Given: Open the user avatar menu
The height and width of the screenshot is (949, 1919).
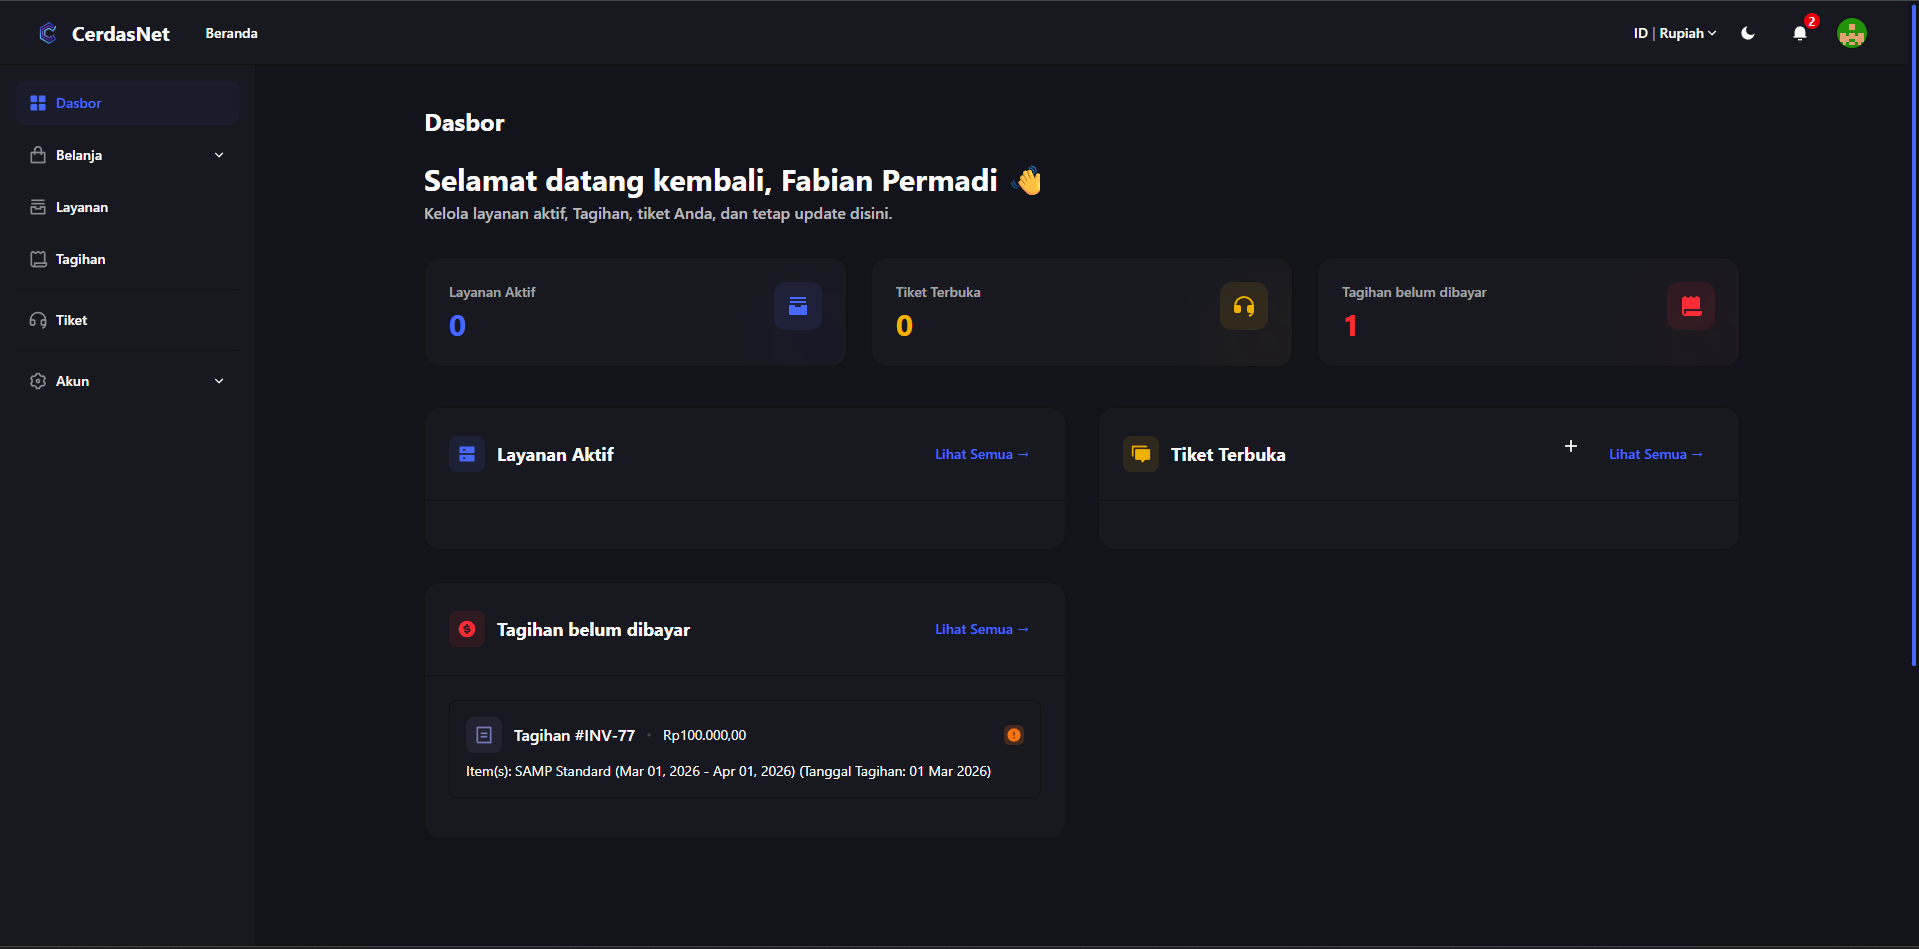Looking at the screenshot, I should pyautogui.click(x=1851, y=34).
